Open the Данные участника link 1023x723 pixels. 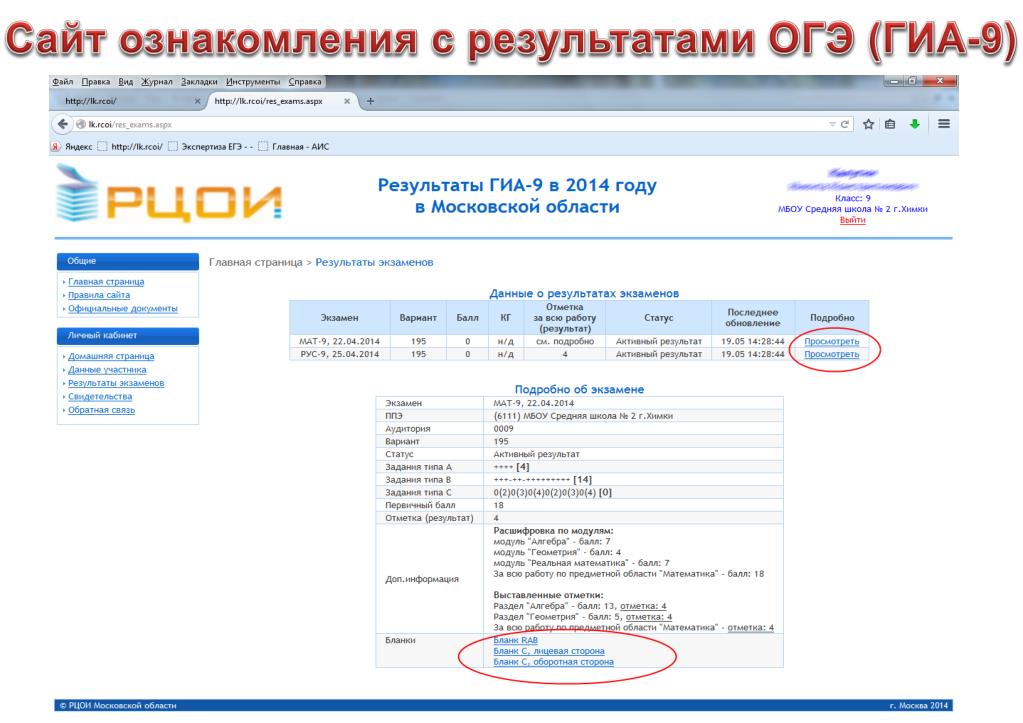pos(107,370)
